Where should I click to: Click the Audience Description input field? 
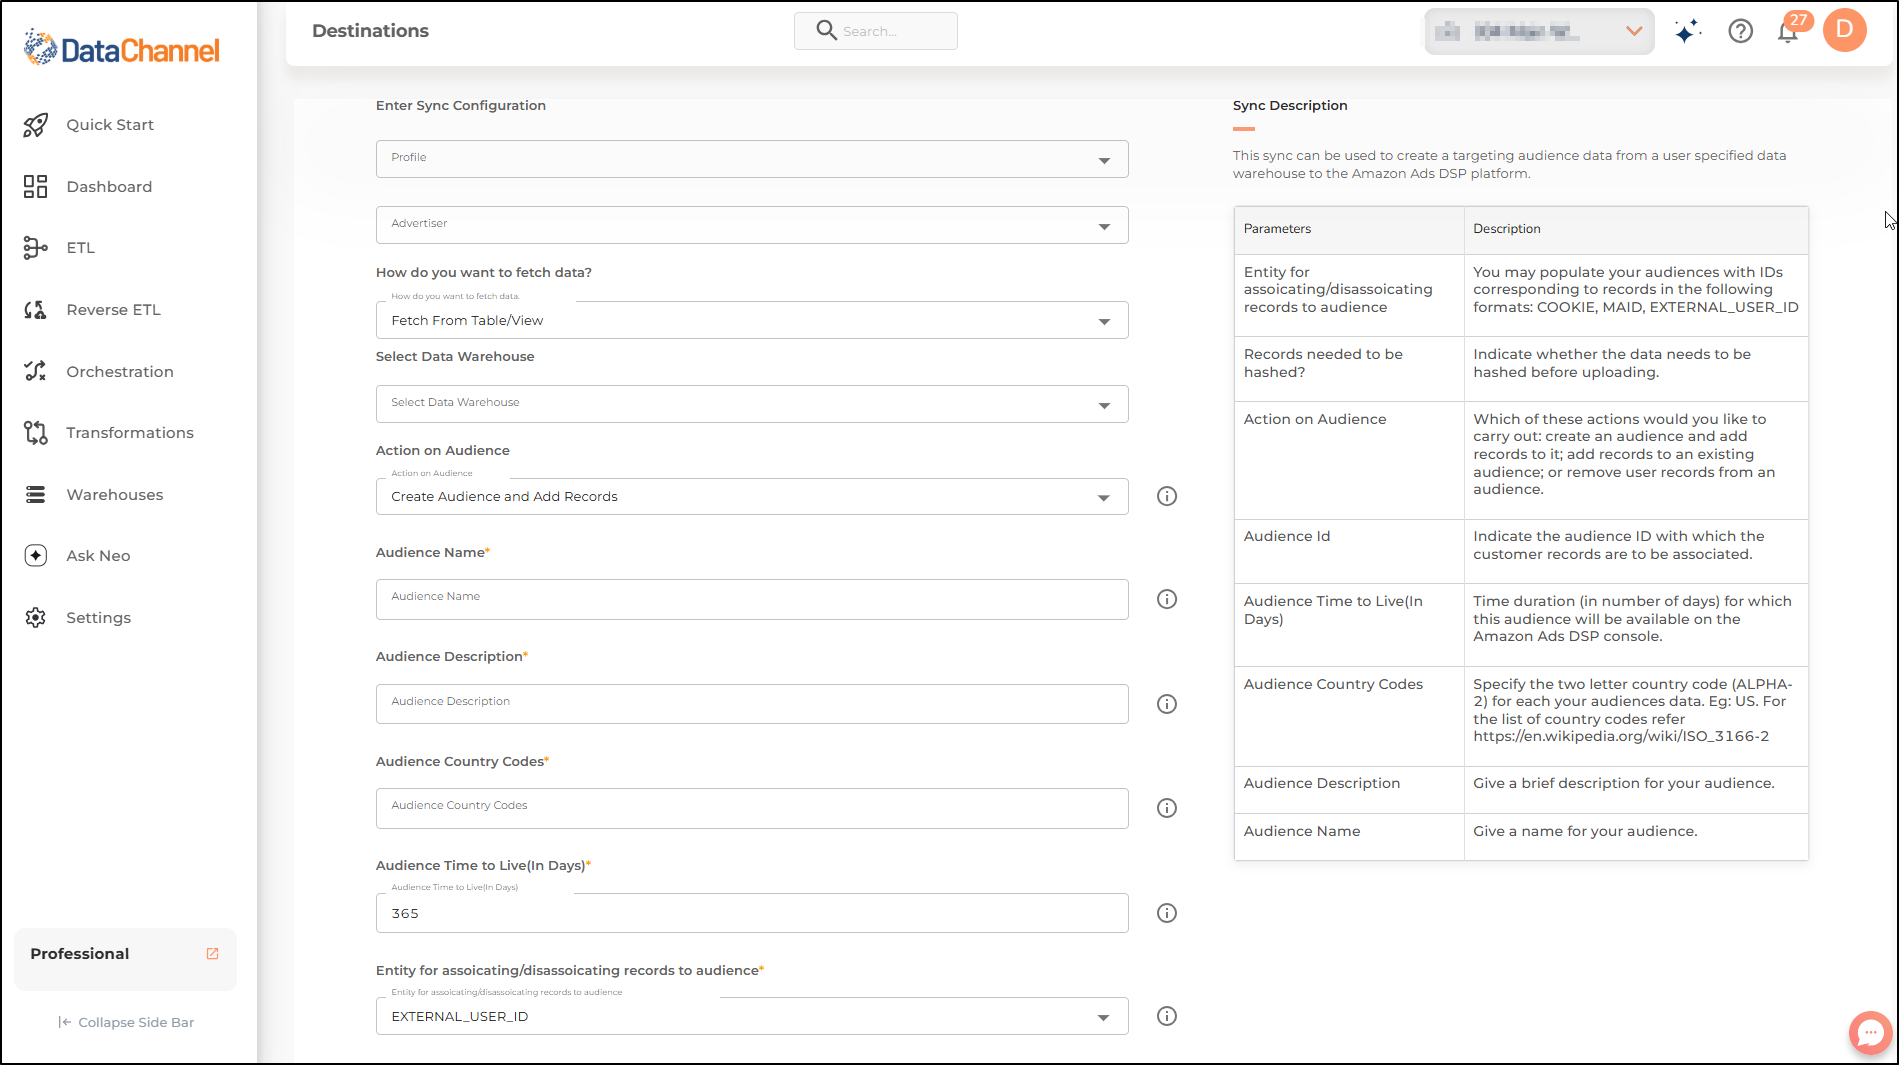[752, 704]
